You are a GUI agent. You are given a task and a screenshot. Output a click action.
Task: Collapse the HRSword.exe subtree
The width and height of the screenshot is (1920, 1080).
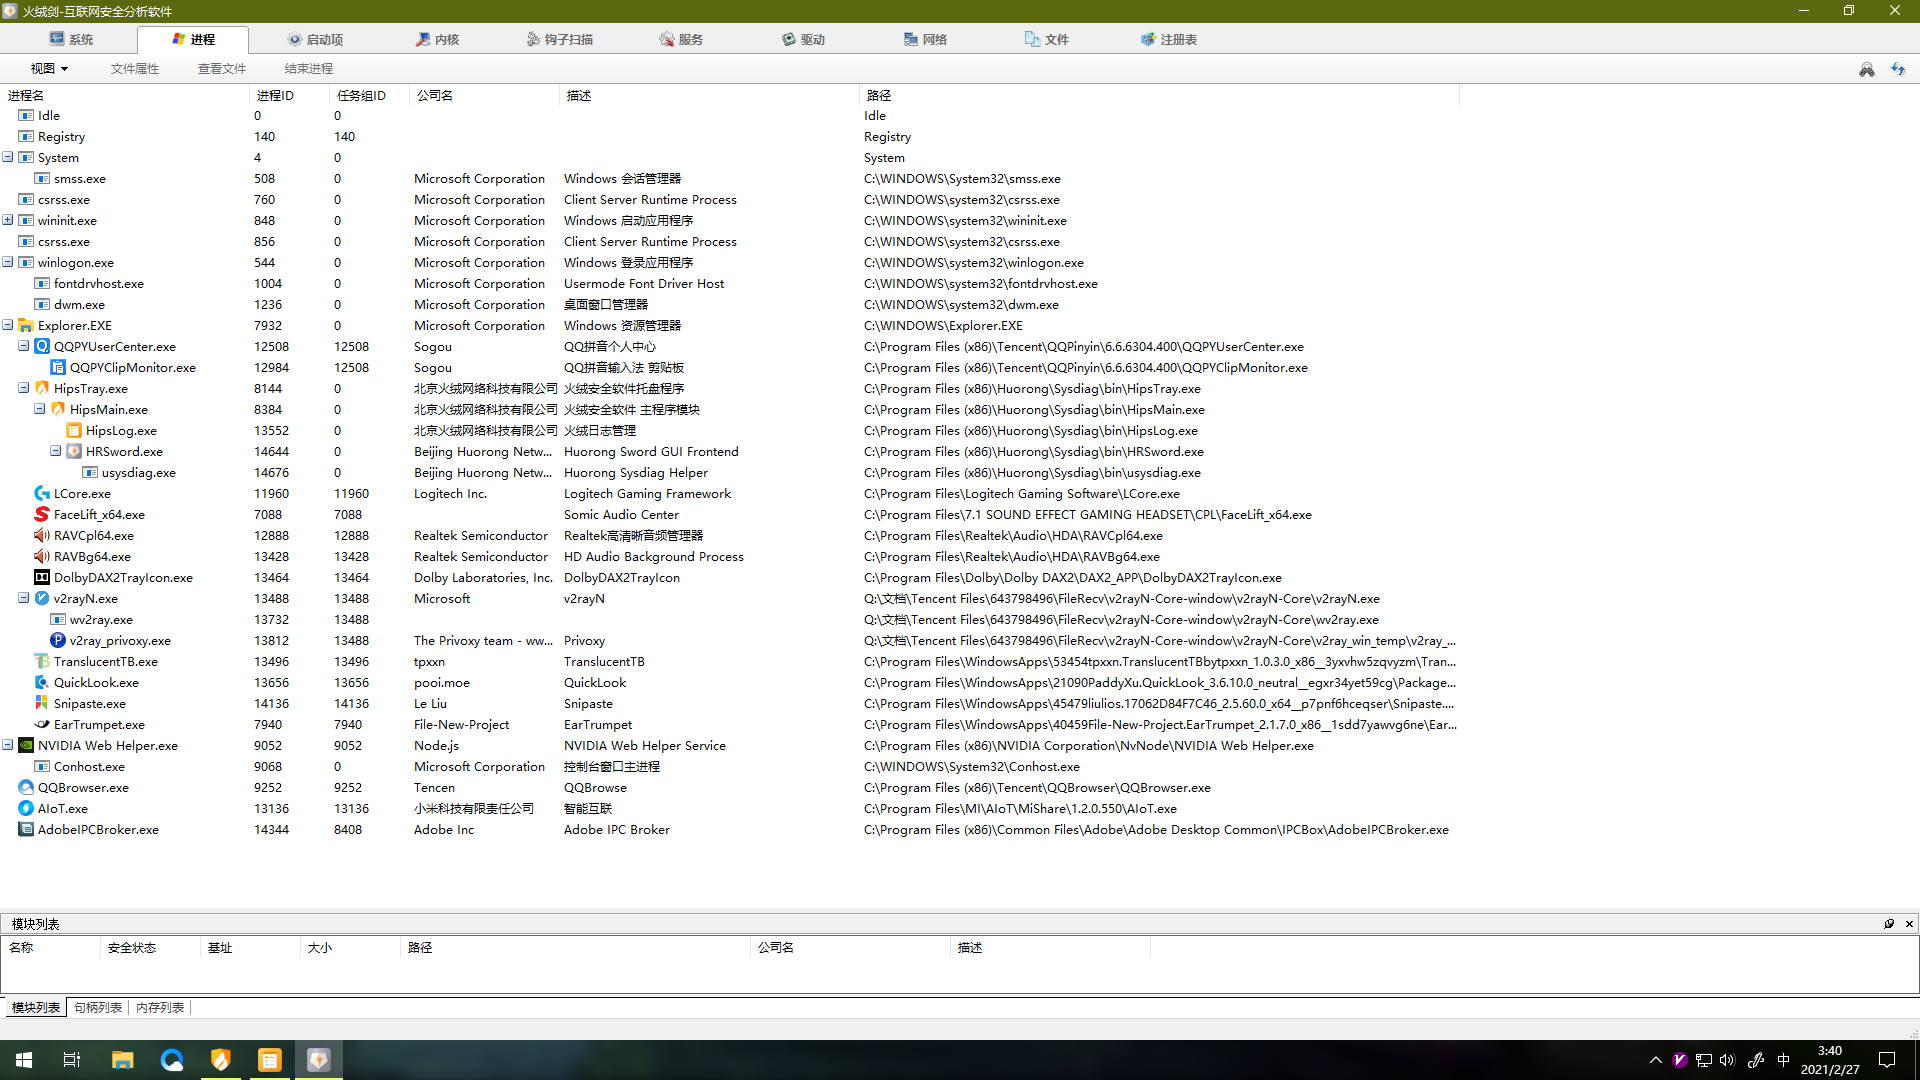56,451
